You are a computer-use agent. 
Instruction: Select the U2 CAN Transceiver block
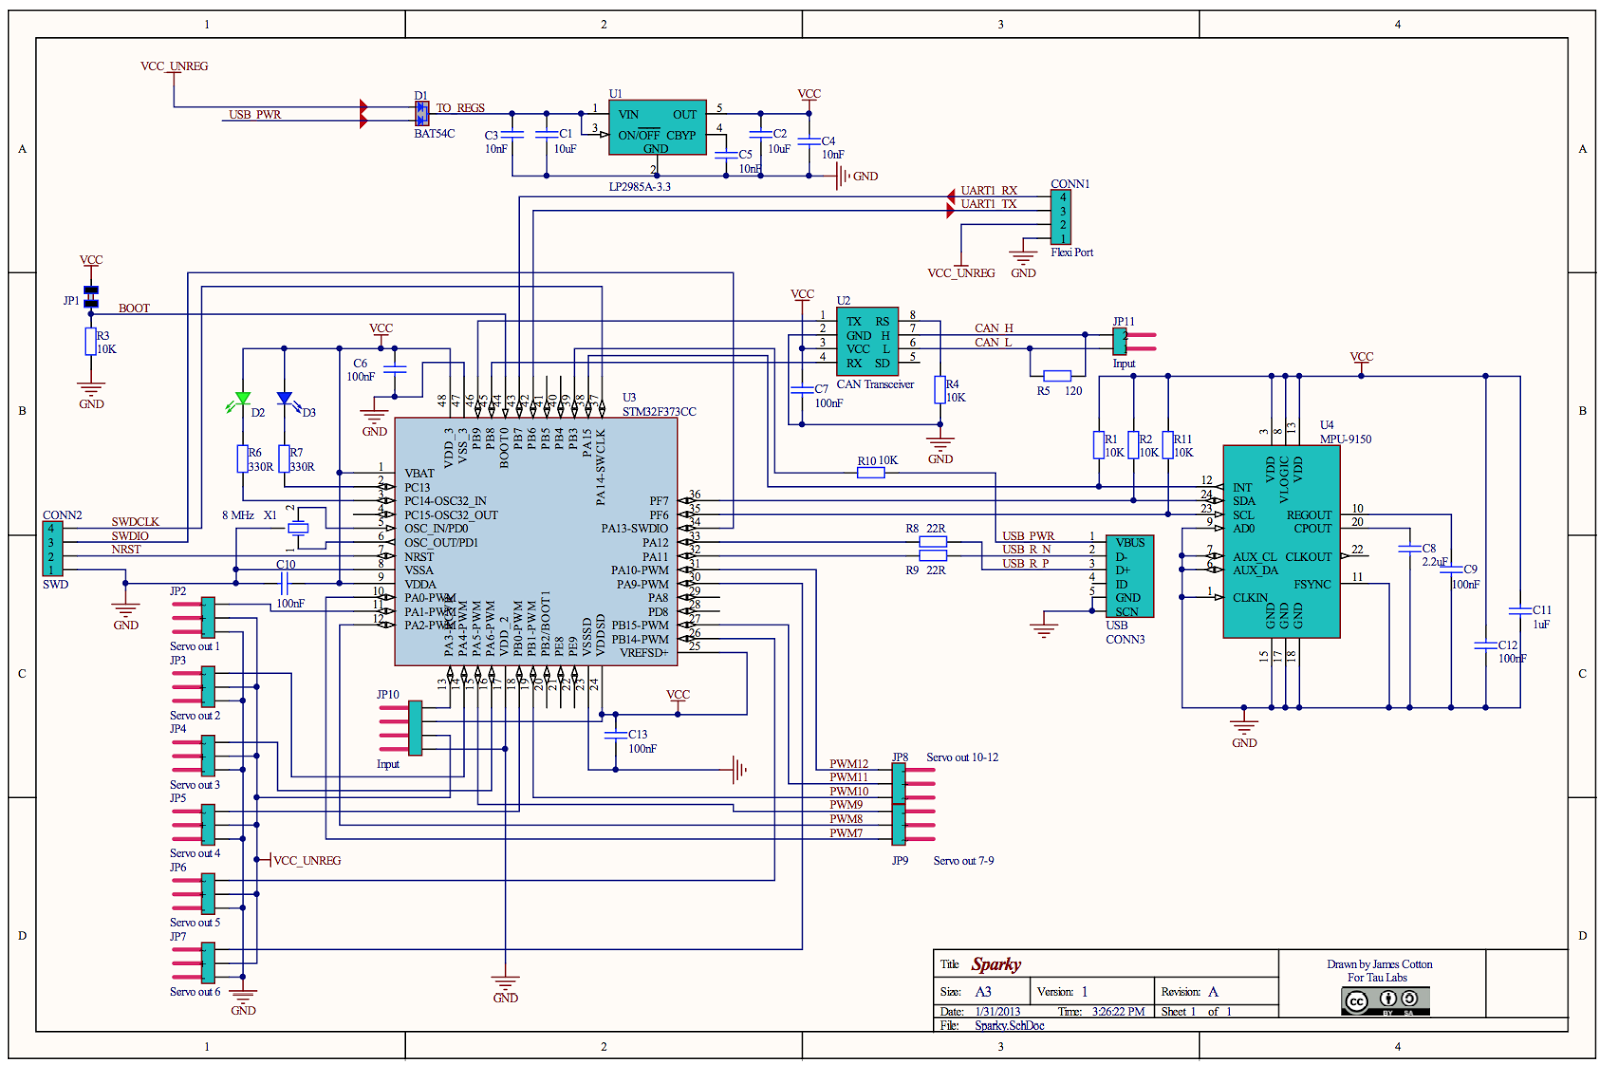[x=867, y=341]
